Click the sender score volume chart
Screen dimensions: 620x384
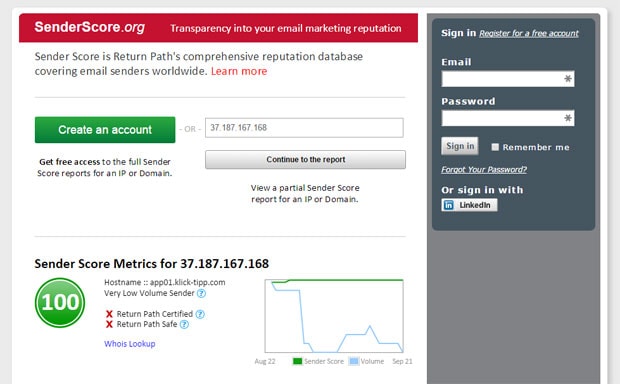(334, 316)
